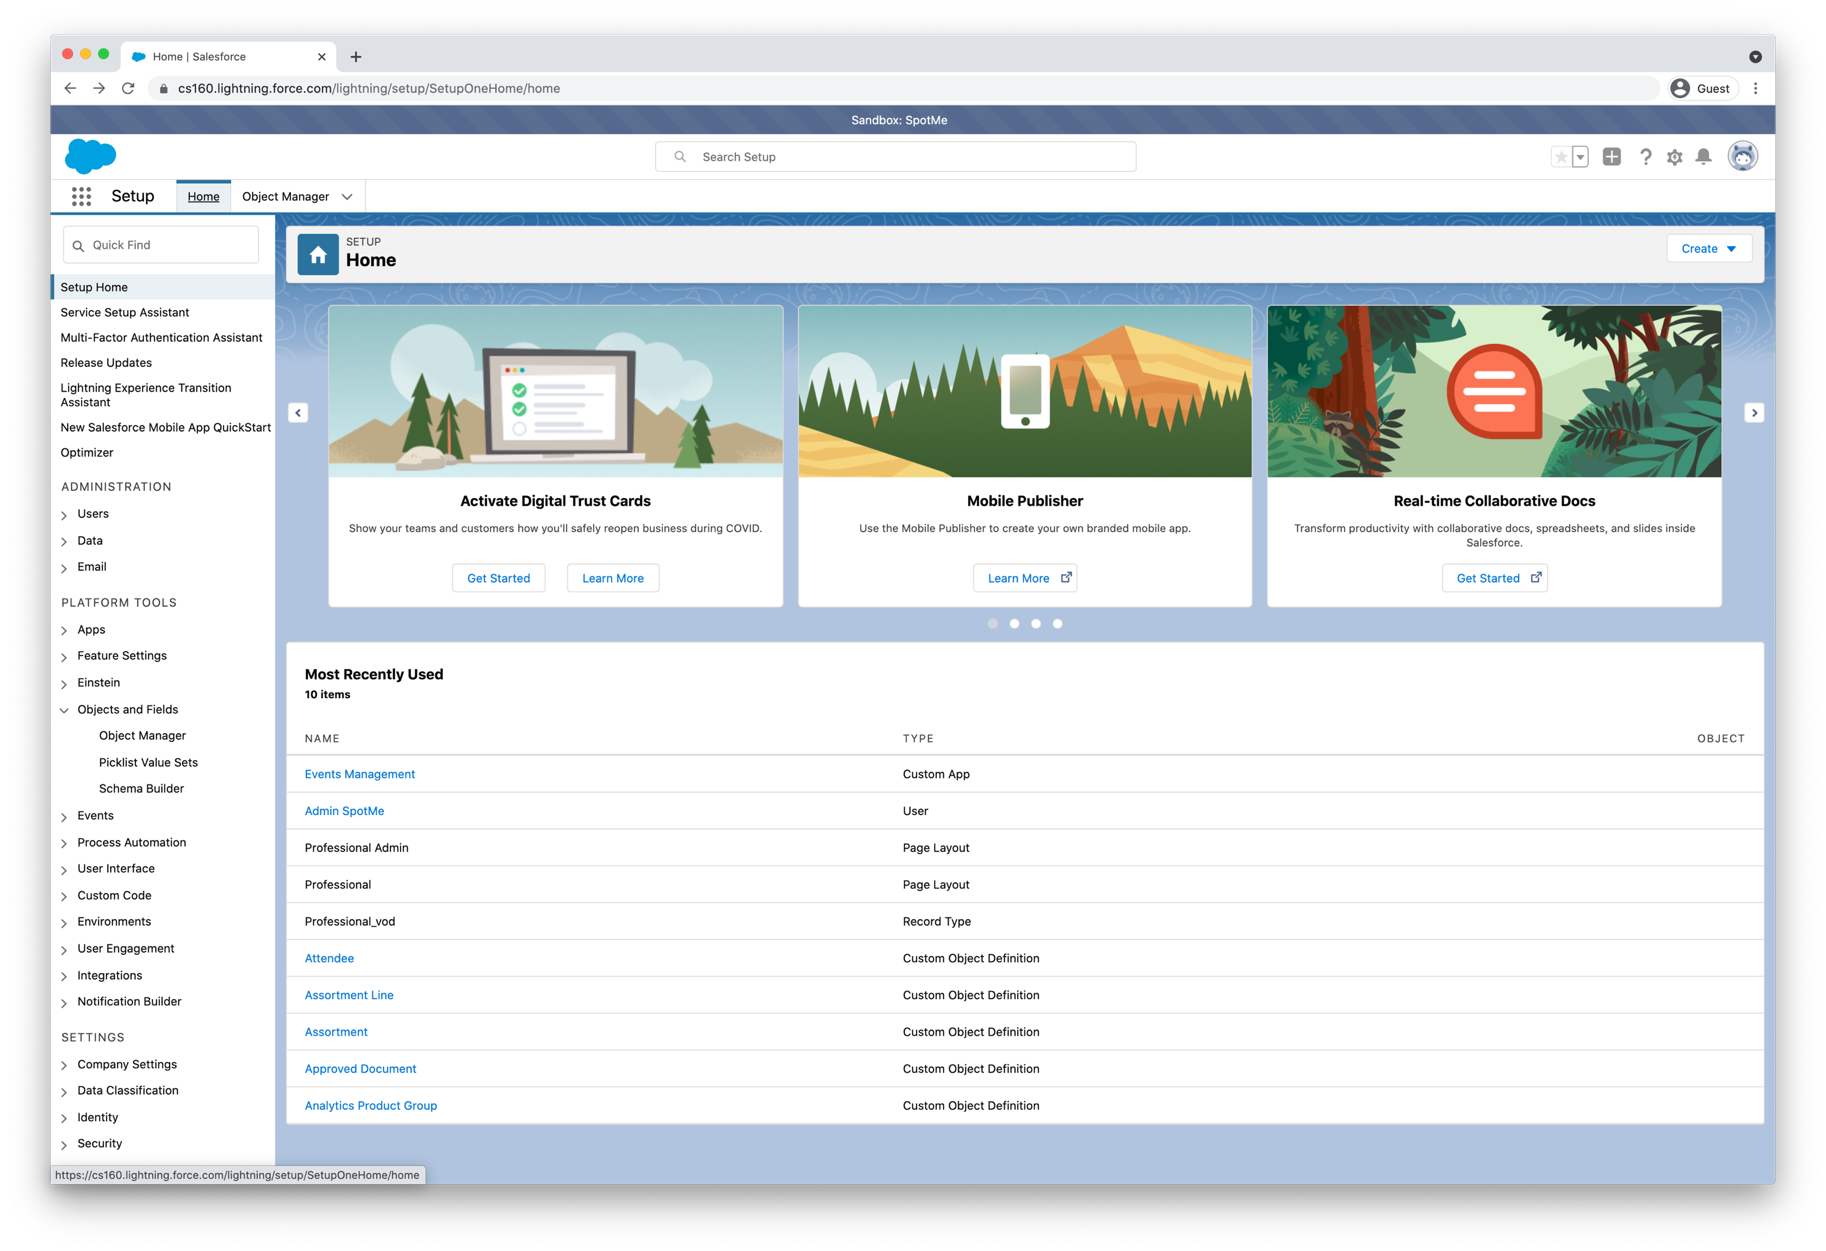1826x1251 pixels.
Task: Expand the Einstein tree node
Action: coord(65,684)
